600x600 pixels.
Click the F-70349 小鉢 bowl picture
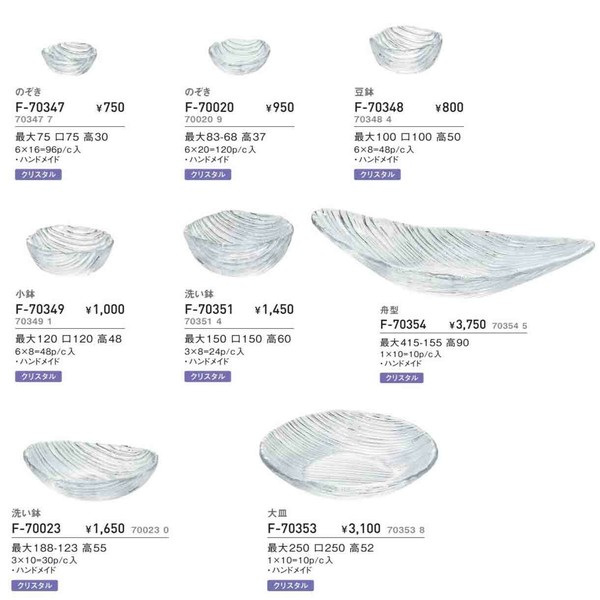coord(70,249)
